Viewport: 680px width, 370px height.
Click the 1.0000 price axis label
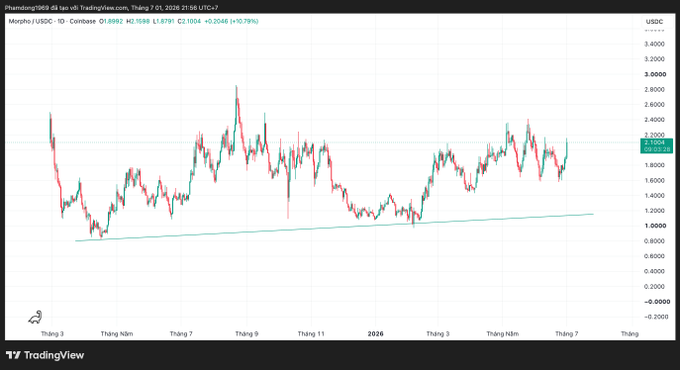[x=655, y=226]
